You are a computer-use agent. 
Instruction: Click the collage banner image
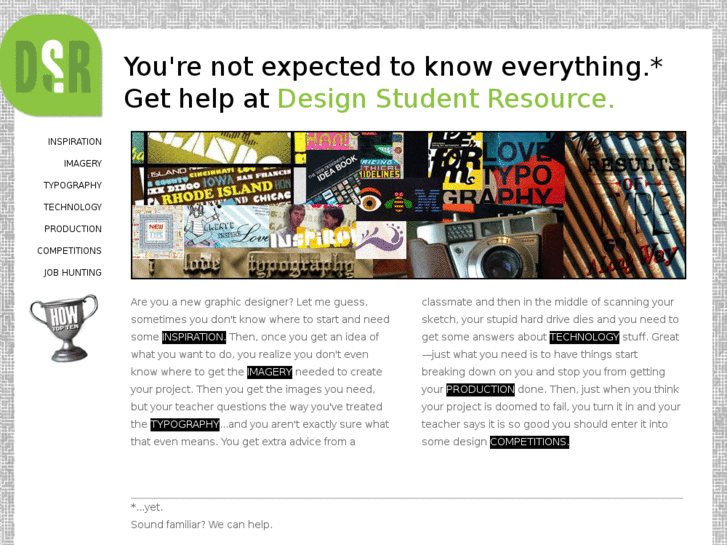[x=408, y=205]
